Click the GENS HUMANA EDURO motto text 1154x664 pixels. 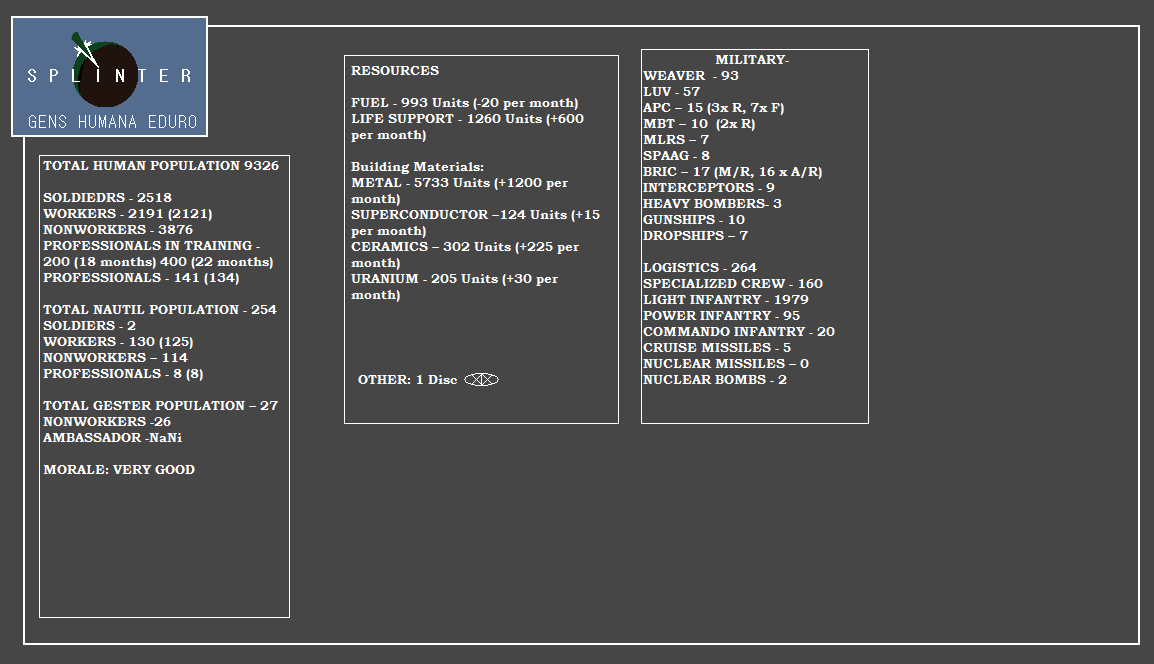(x=110, y=122)
